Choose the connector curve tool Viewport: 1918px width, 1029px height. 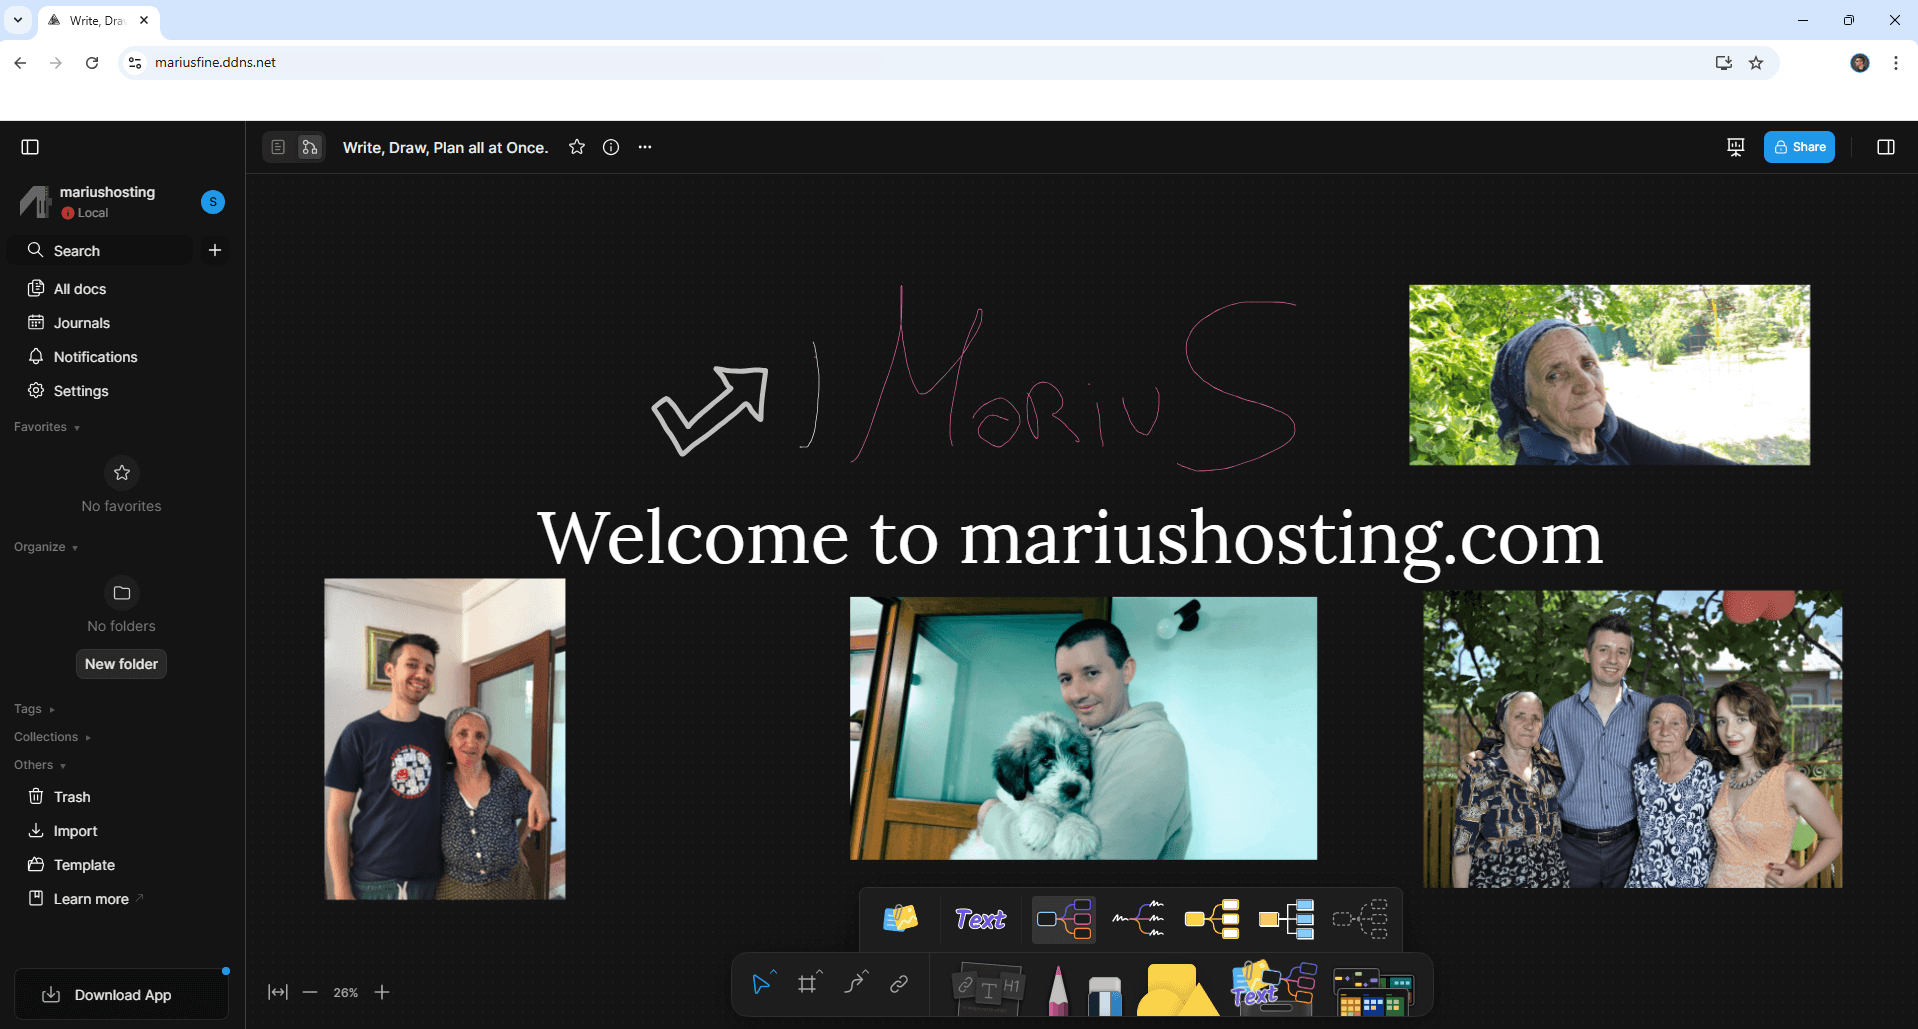tap(855, 985)
